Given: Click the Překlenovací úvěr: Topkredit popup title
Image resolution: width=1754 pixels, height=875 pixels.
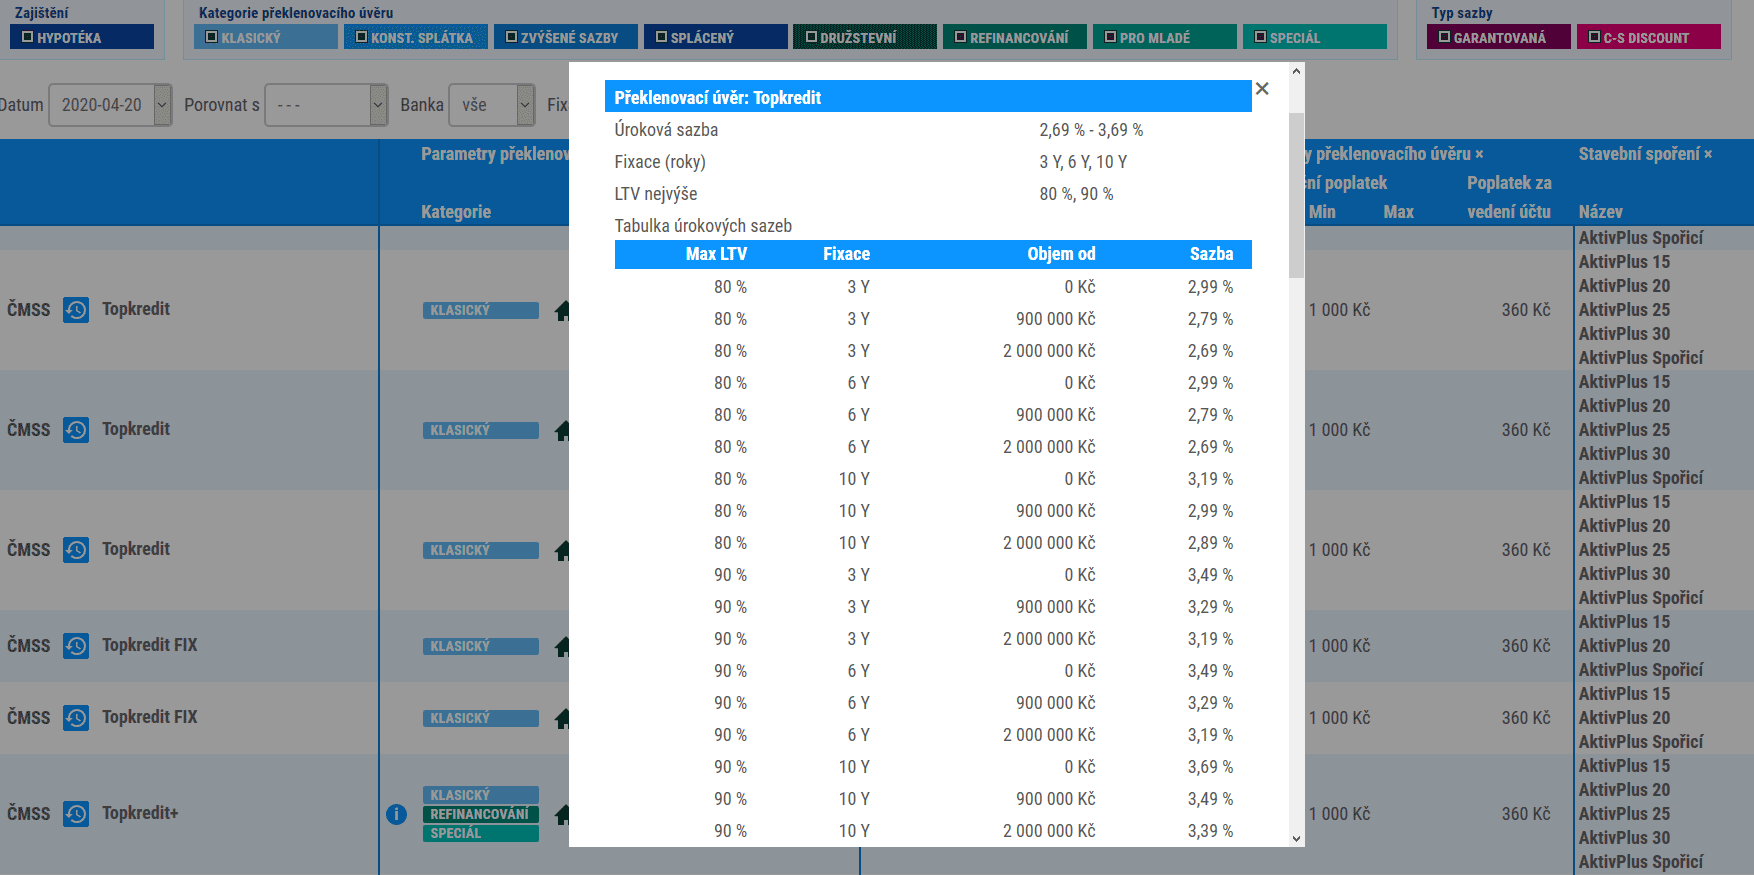Looking at the screenshot, I should [x=717, y=98].
